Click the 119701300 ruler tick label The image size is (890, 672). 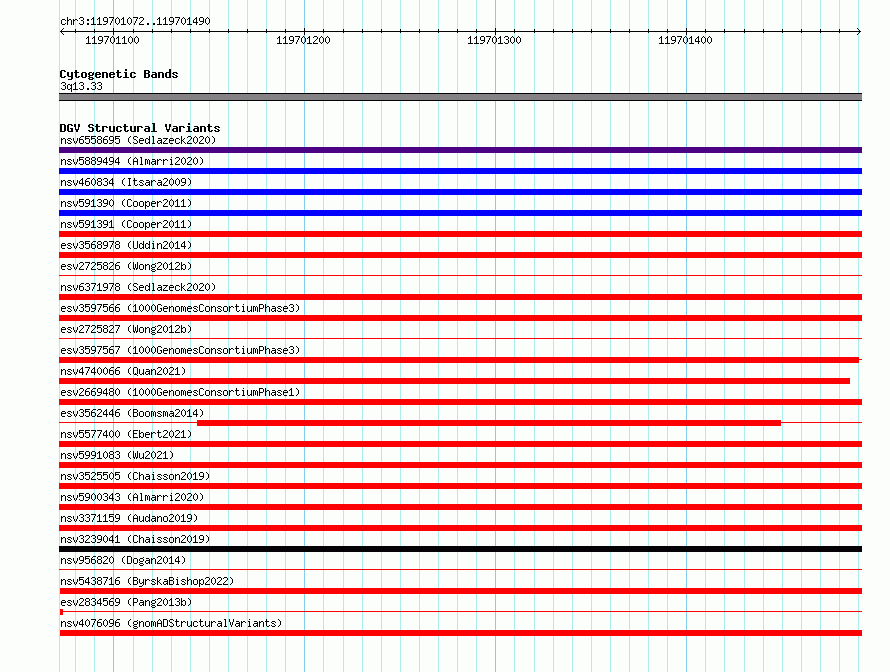pyautogui.click(x=494, y=40)
